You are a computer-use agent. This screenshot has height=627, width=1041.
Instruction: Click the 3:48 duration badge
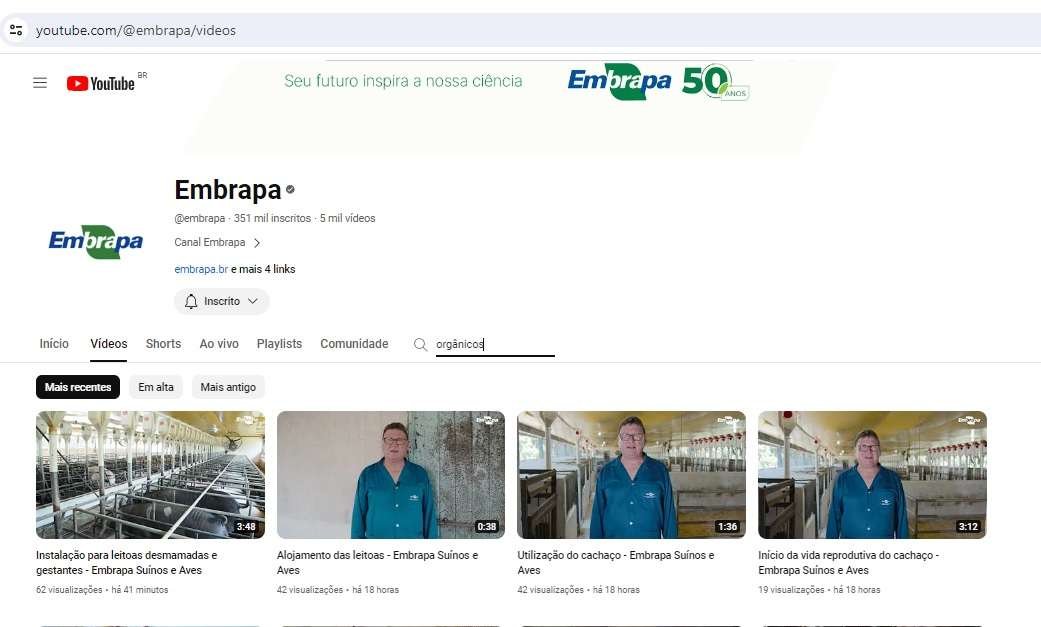coord(246,527)
